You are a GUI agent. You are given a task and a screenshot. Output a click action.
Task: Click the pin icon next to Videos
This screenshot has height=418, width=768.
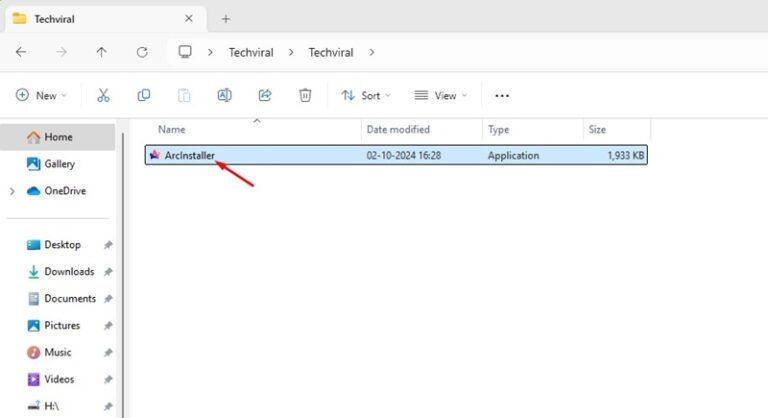point(108,380)
